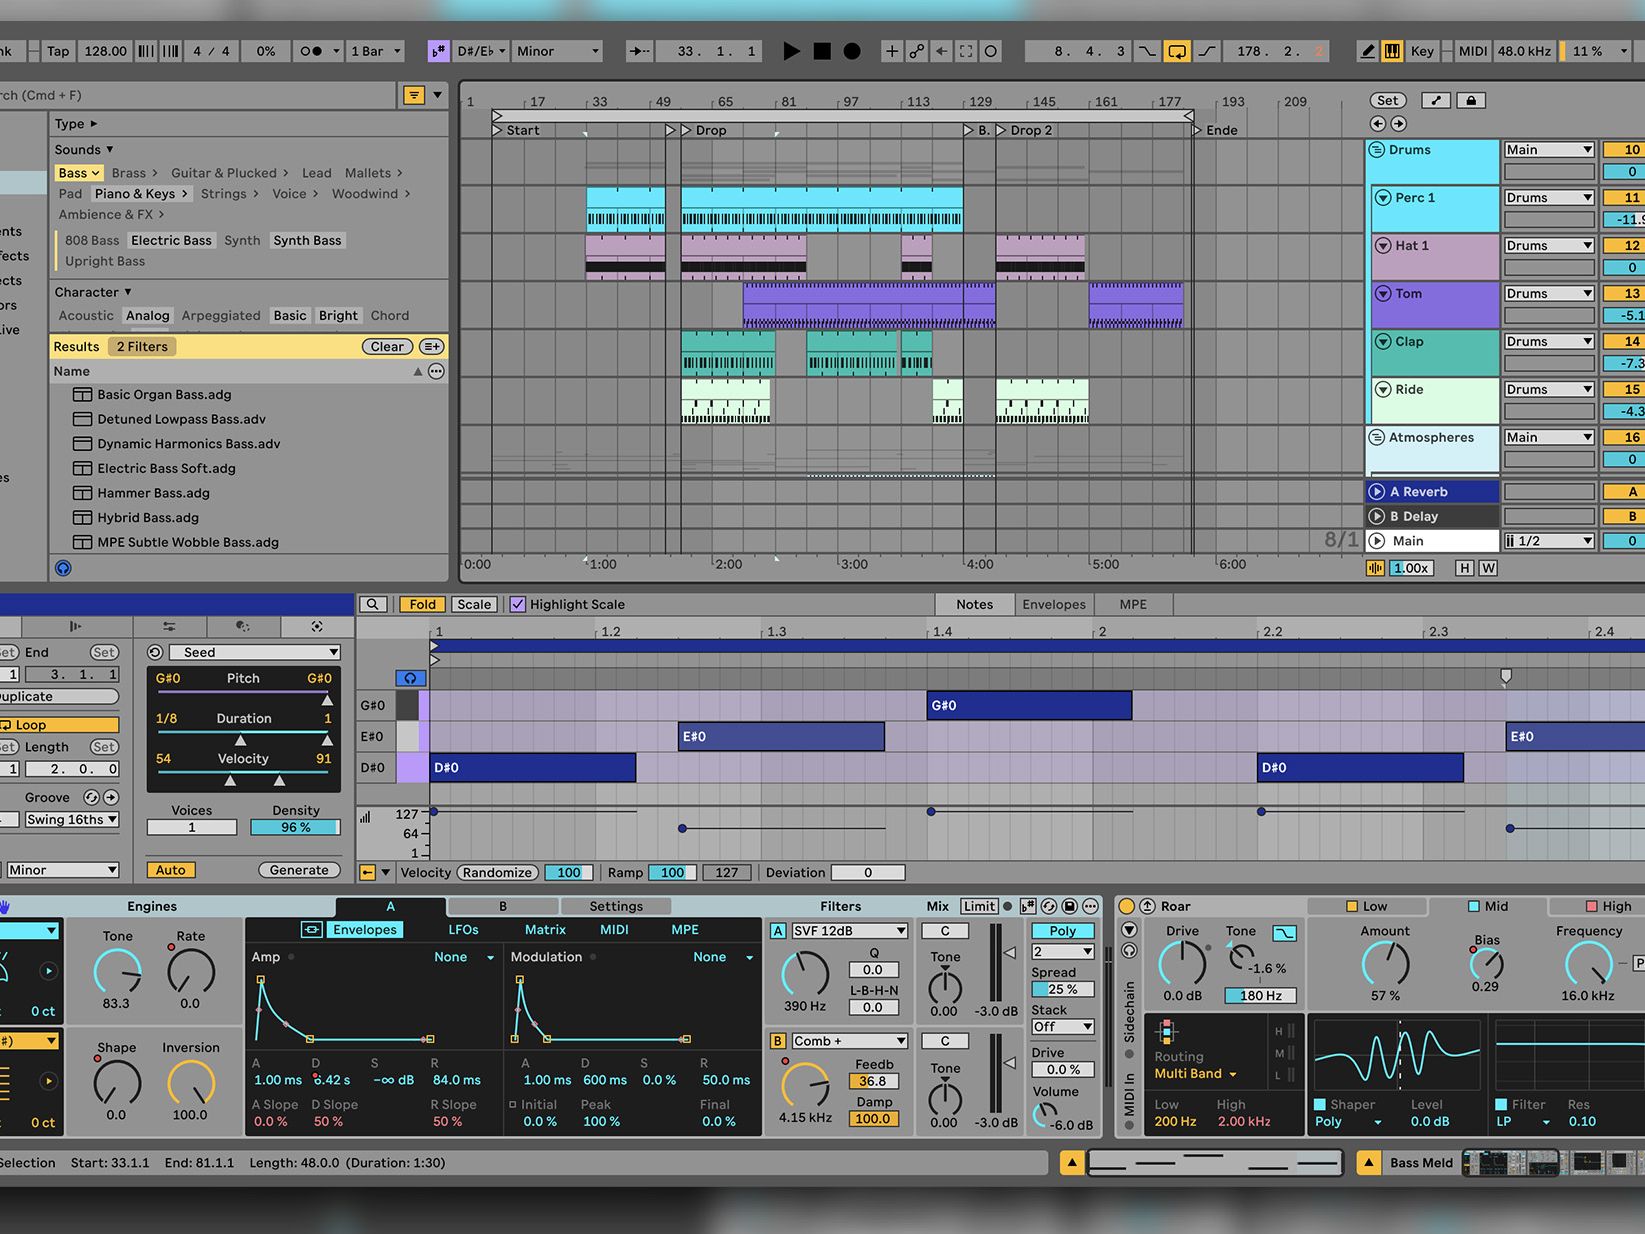Reset the Seed generator circular arrow
This screenshot has height=1234, width=1645.
[x=155, y=652]
